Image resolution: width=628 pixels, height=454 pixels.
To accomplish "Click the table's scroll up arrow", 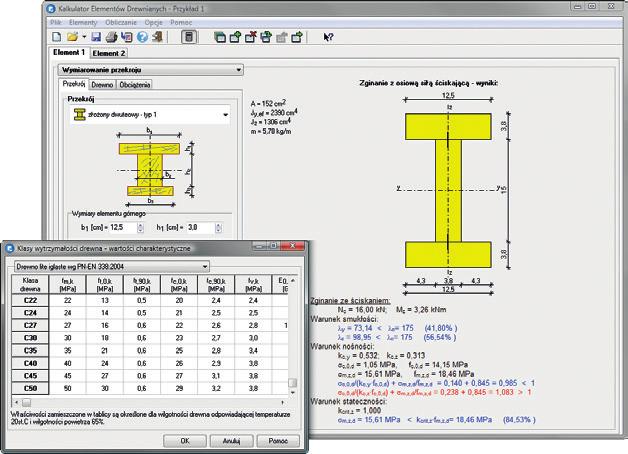I will 293,280.
